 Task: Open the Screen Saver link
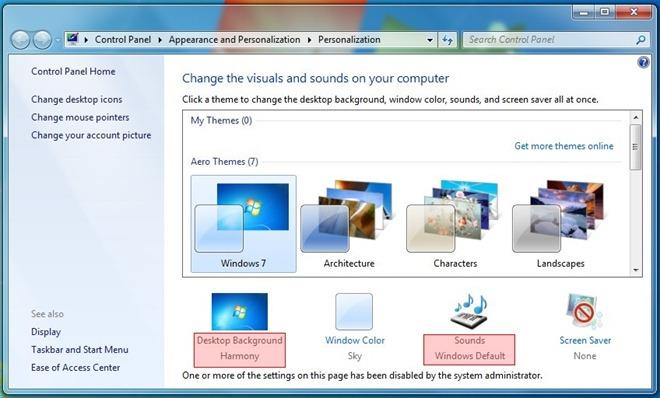click(x=585, y=340)
